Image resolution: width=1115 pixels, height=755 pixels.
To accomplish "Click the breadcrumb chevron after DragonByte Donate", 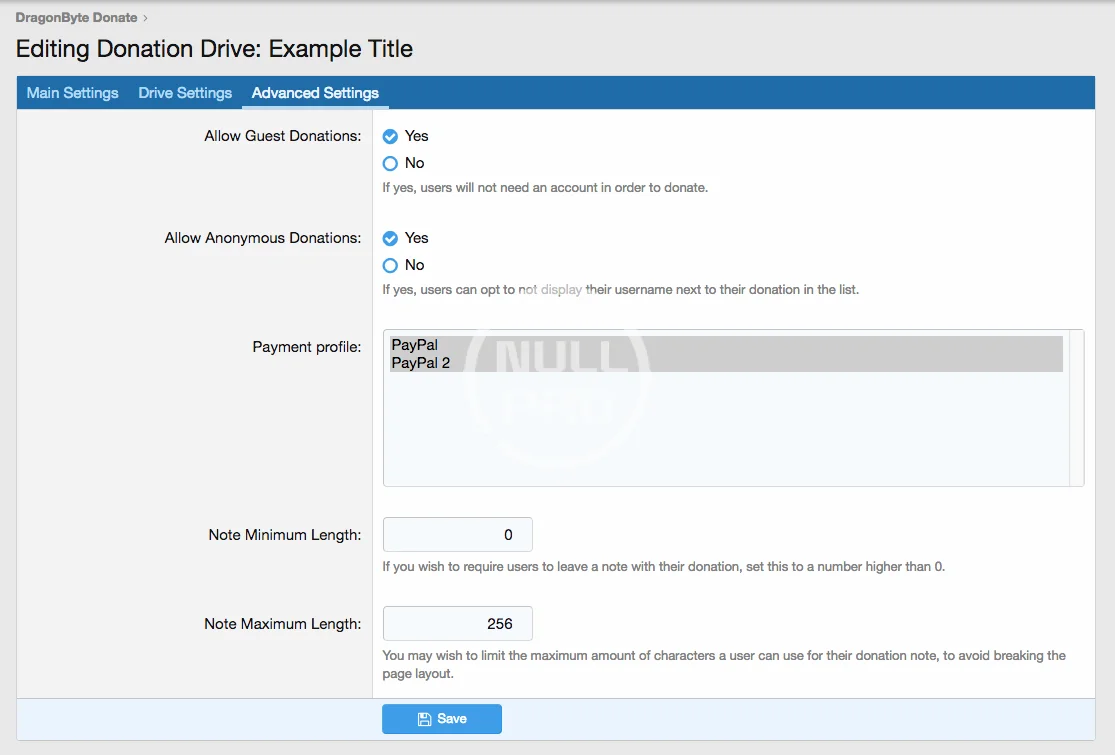I will click(x=145, y=18).
